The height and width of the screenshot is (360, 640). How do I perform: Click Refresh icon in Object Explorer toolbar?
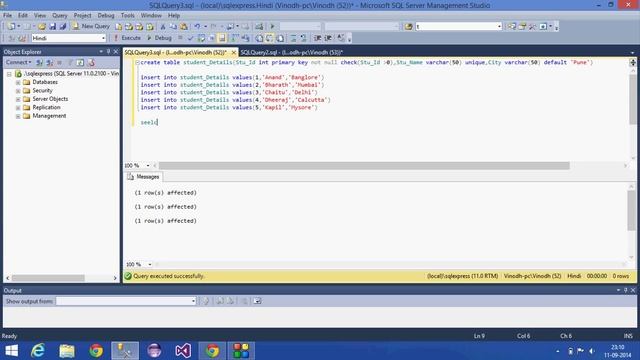80,62
